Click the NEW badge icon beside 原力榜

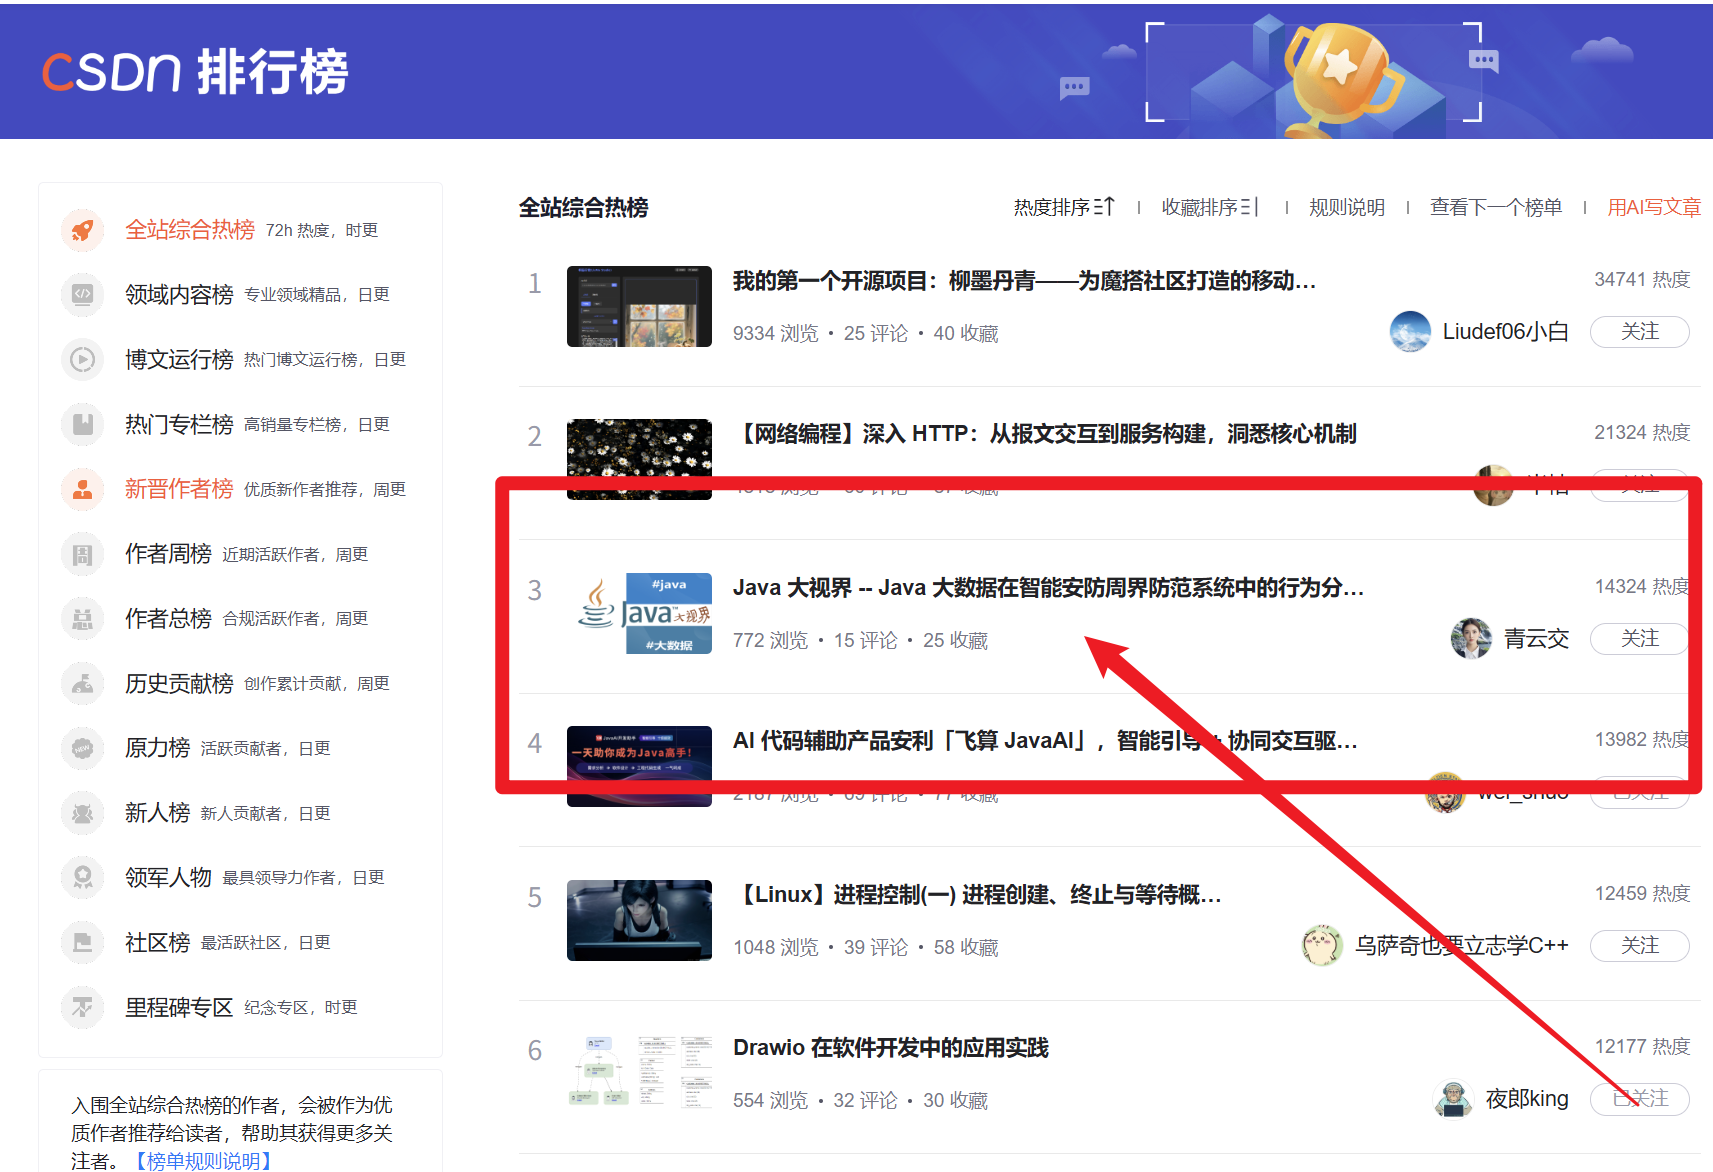click(x=83, y=748)
